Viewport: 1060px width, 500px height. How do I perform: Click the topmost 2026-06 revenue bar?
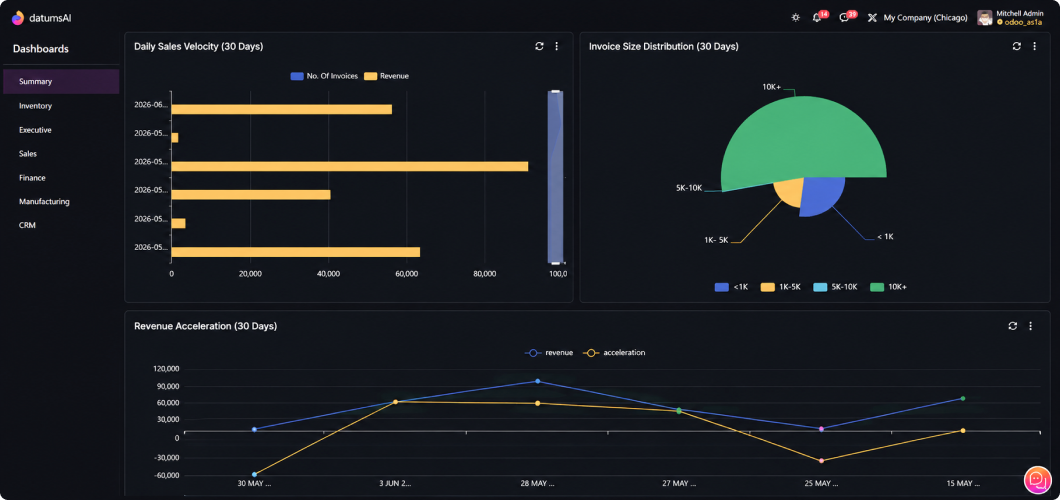pos(281,109)
